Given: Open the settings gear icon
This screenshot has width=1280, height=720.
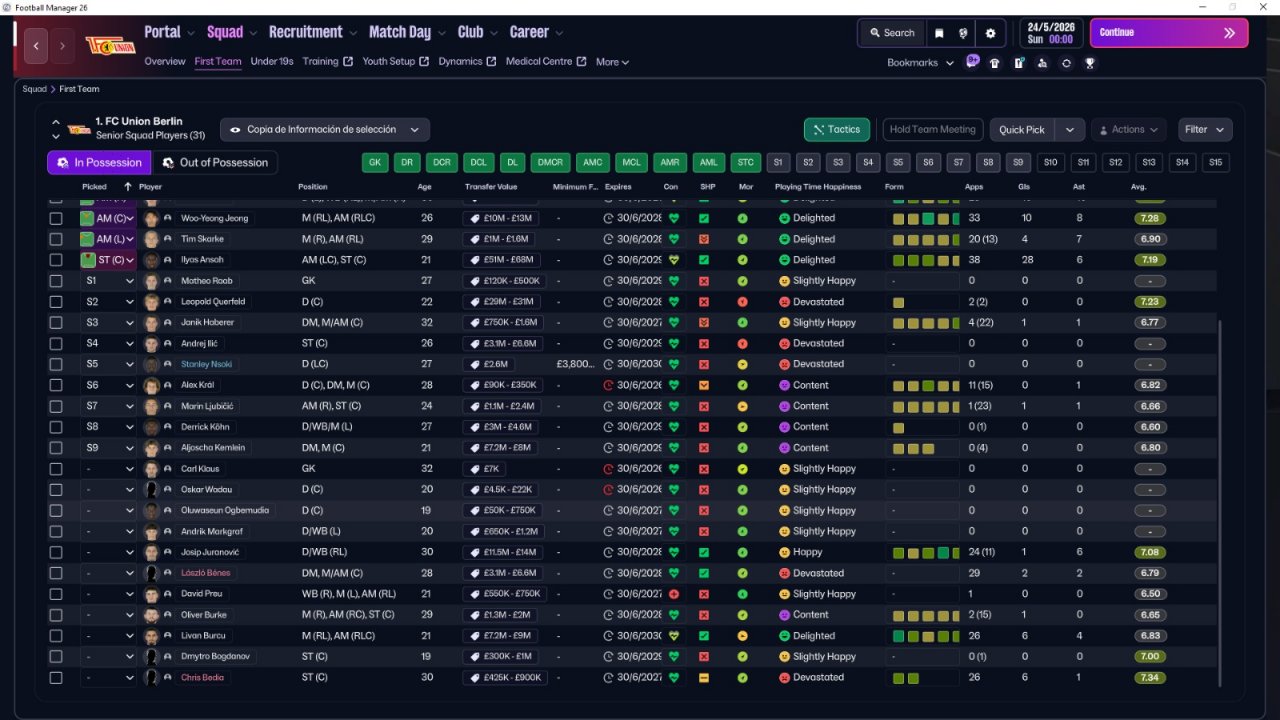Looking at the screenshot, I should (990, 33).
